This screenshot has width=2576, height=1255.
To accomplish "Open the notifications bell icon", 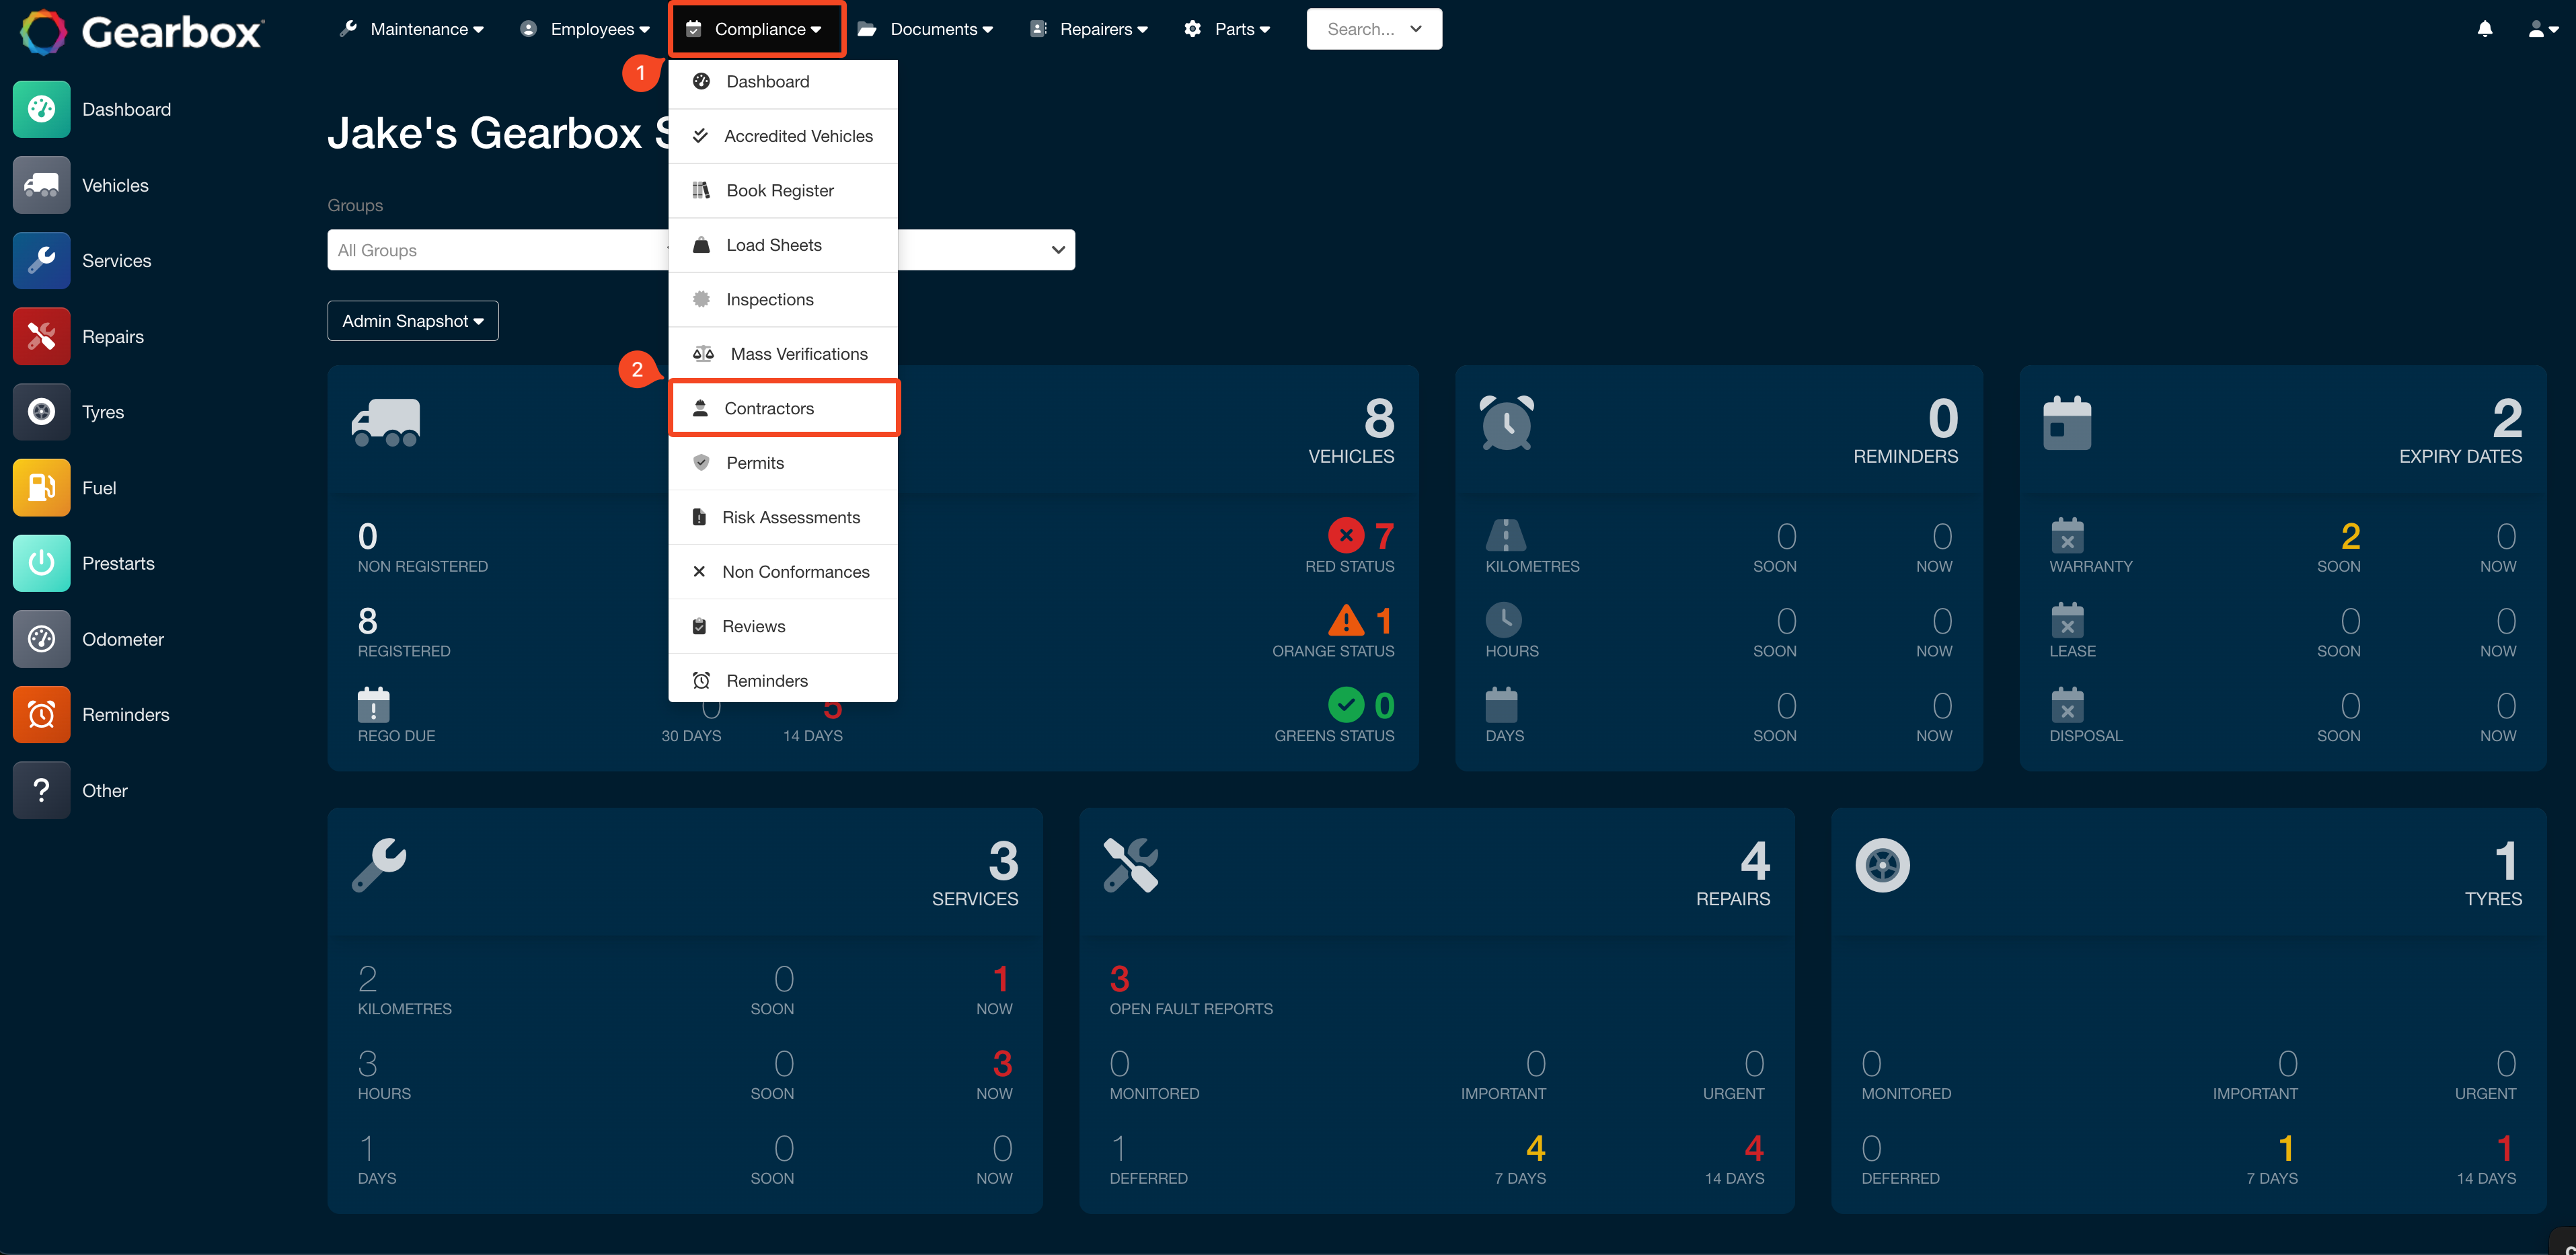I will (2484, 29).
